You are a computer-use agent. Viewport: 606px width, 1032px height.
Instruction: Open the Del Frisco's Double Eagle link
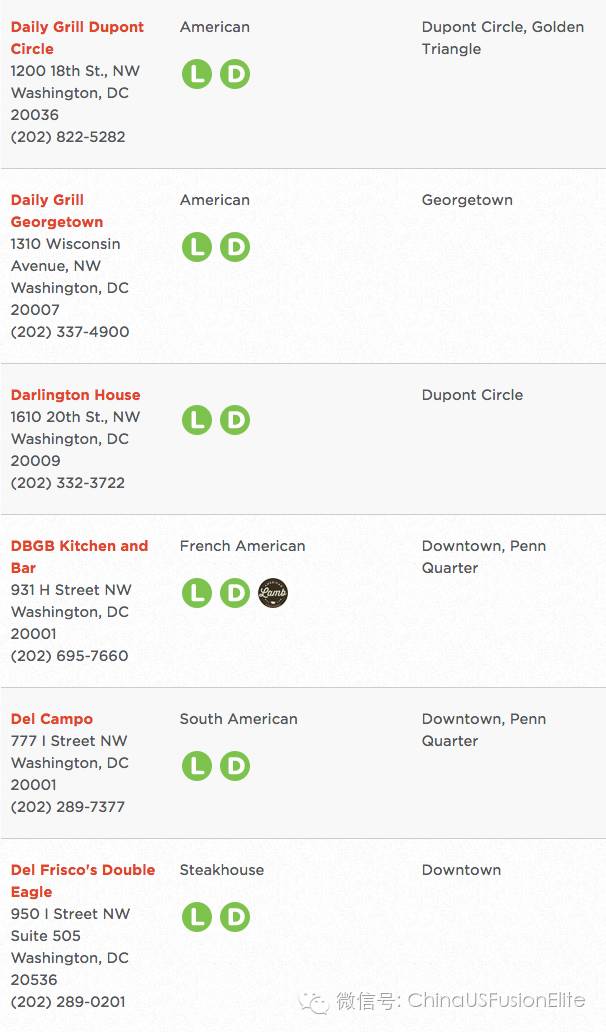(83, 881)
